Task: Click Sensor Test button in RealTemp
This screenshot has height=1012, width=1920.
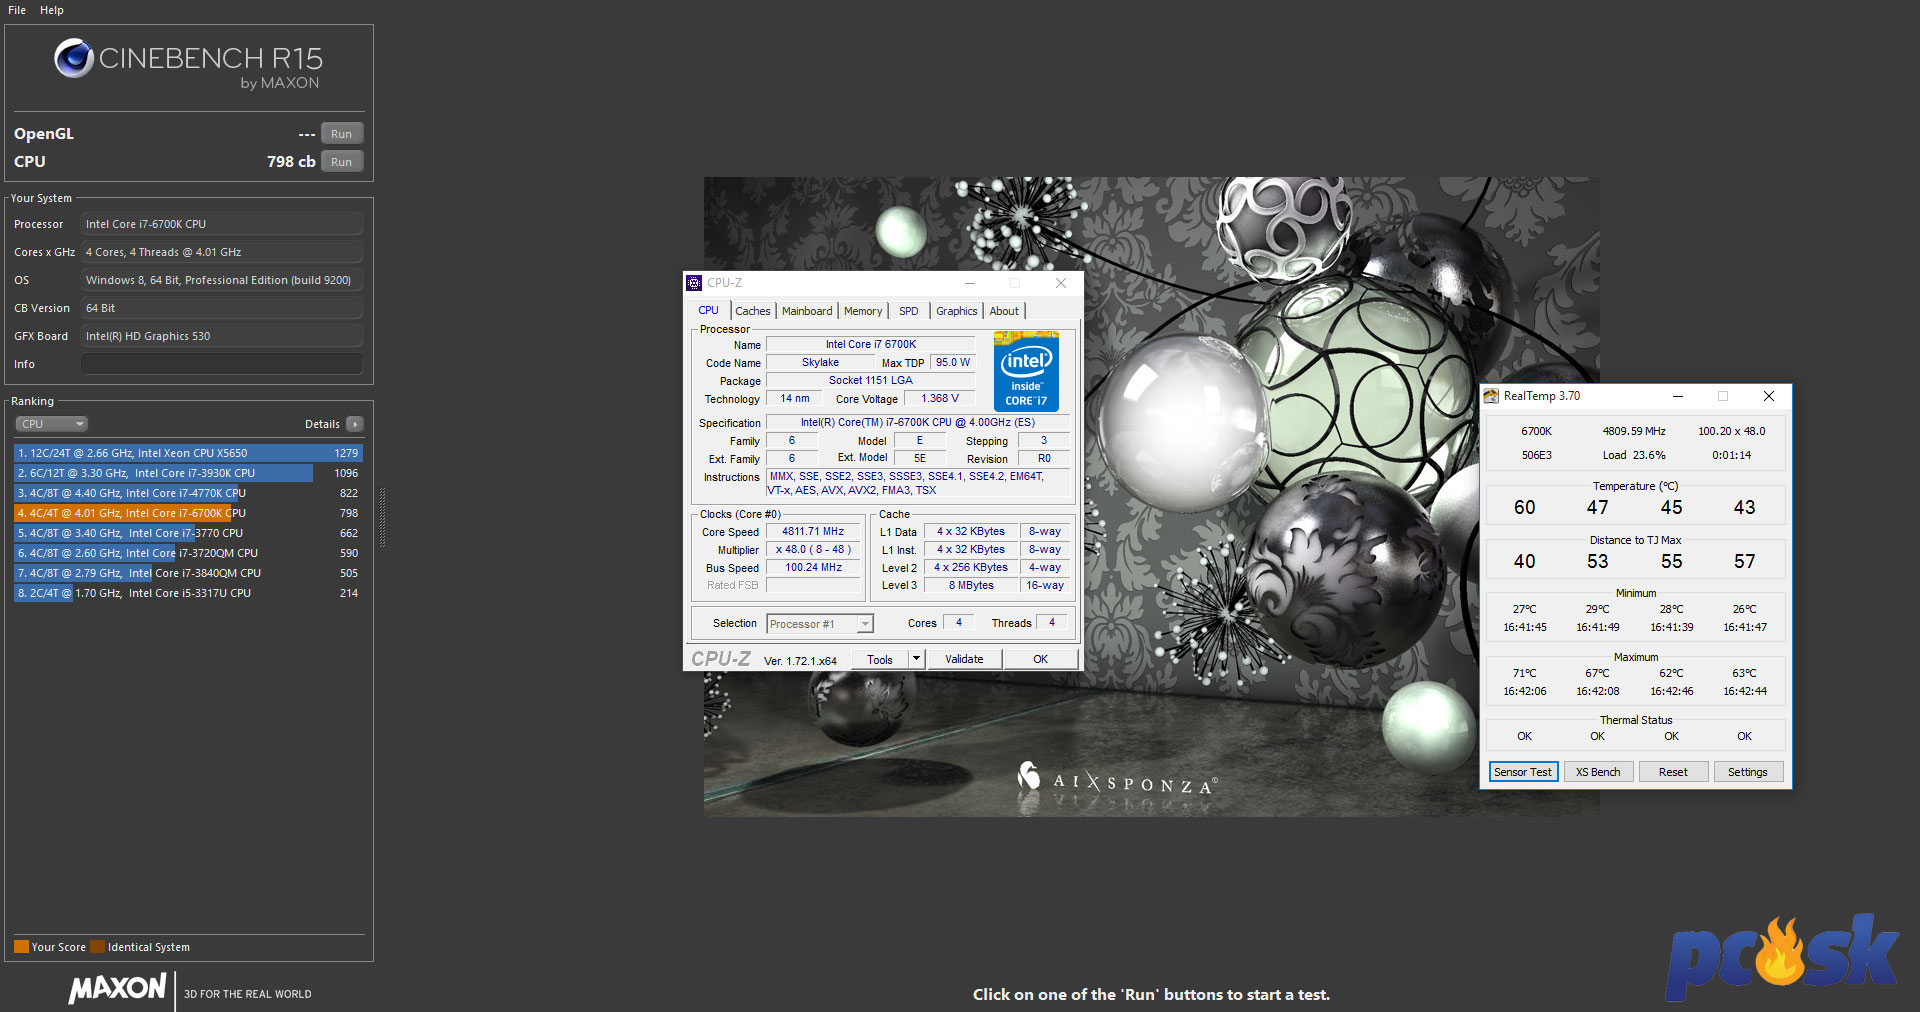Action: 1523,772
